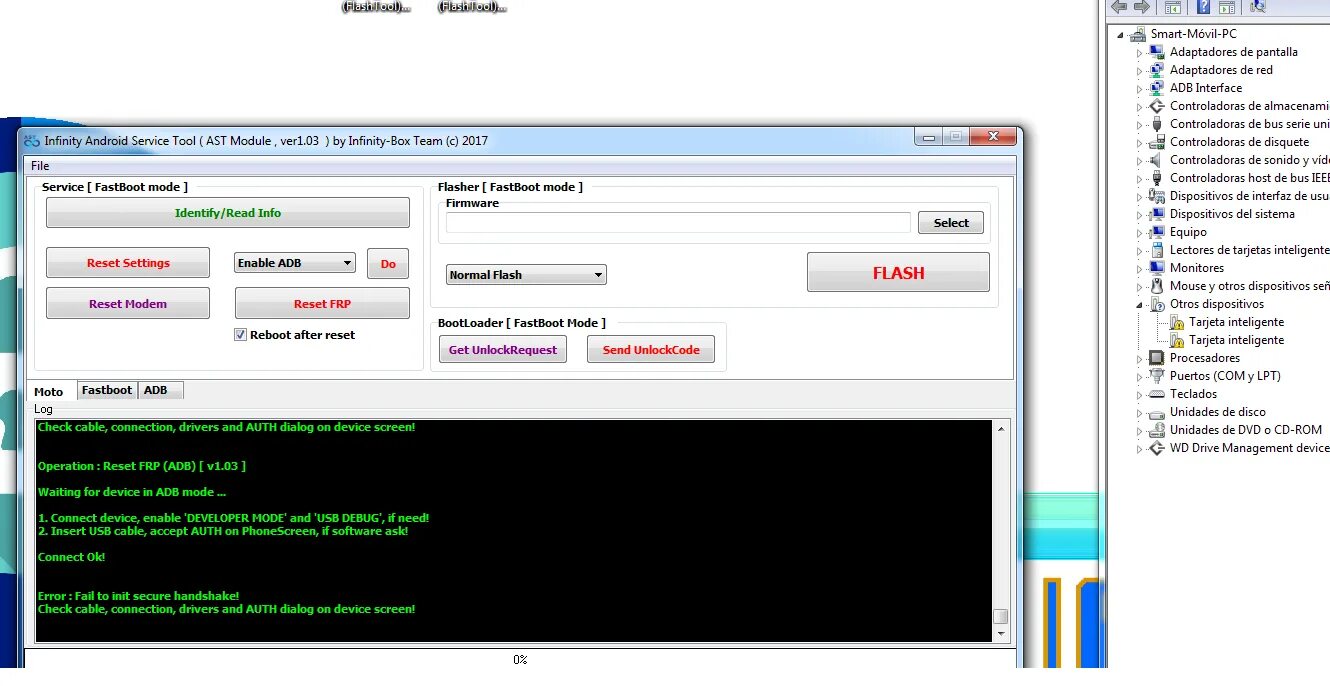1330x686 pixels.
Task: Click the Smart-Móvil-PC computer icon
Action: 1138,34
